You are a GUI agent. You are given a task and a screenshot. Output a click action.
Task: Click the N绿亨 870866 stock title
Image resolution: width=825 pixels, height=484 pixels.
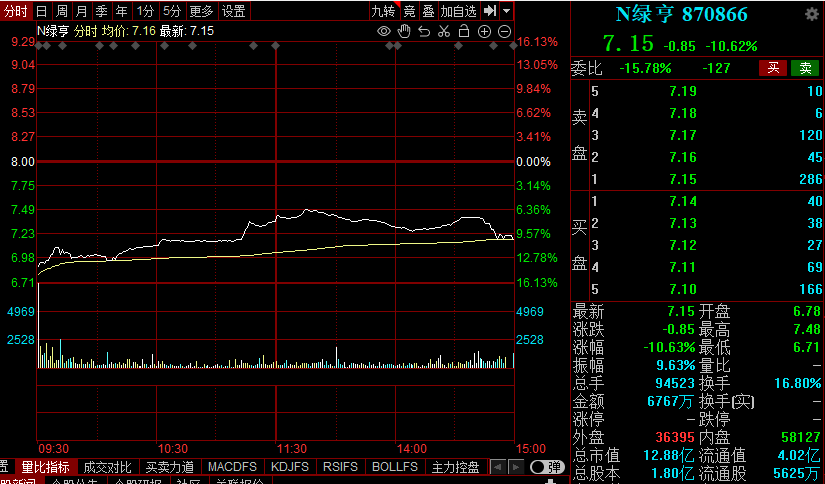(681, 15)
